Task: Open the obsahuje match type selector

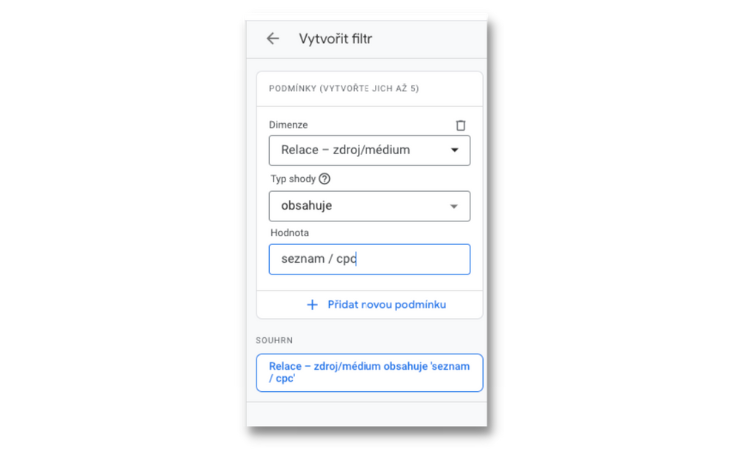Action: coord(370,206)
